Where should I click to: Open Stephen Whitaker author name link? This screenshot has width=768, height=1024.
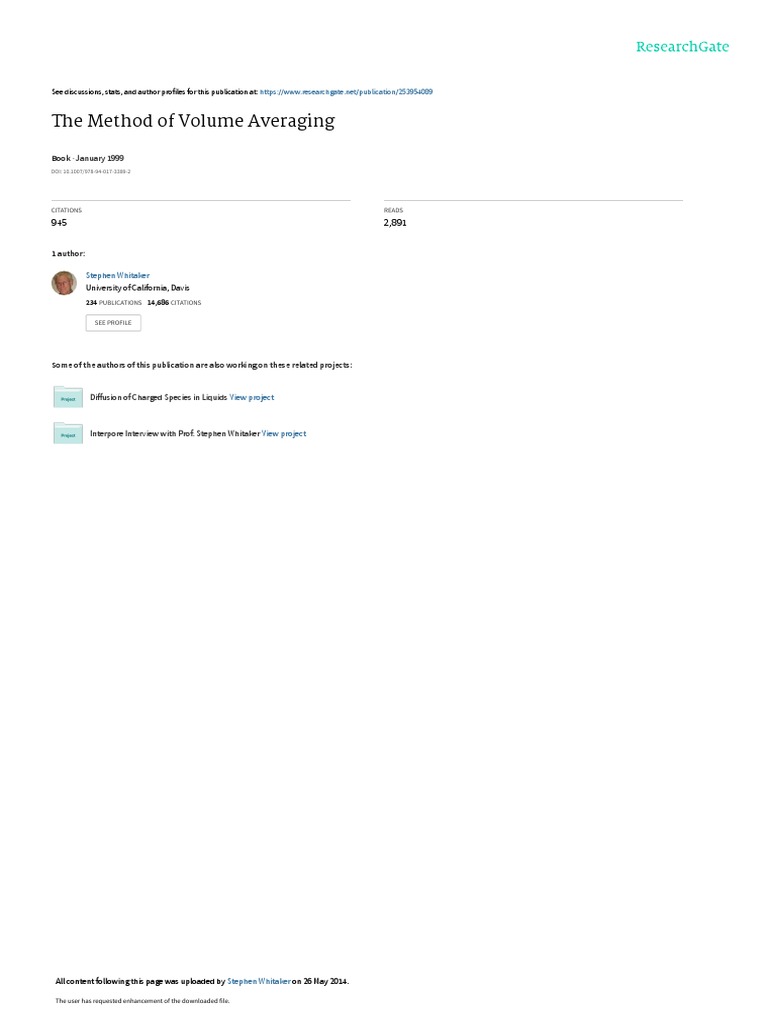(x=118, y=276)
